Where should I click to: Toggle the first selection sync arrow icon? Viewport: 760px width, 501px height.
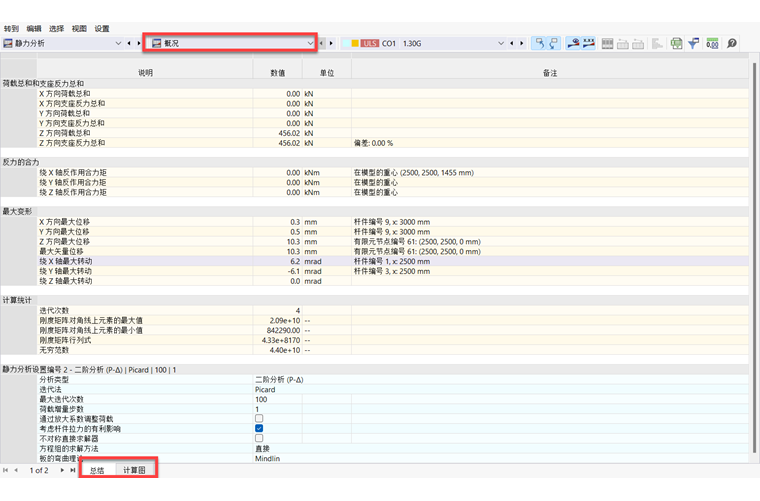tap(539, 43)
